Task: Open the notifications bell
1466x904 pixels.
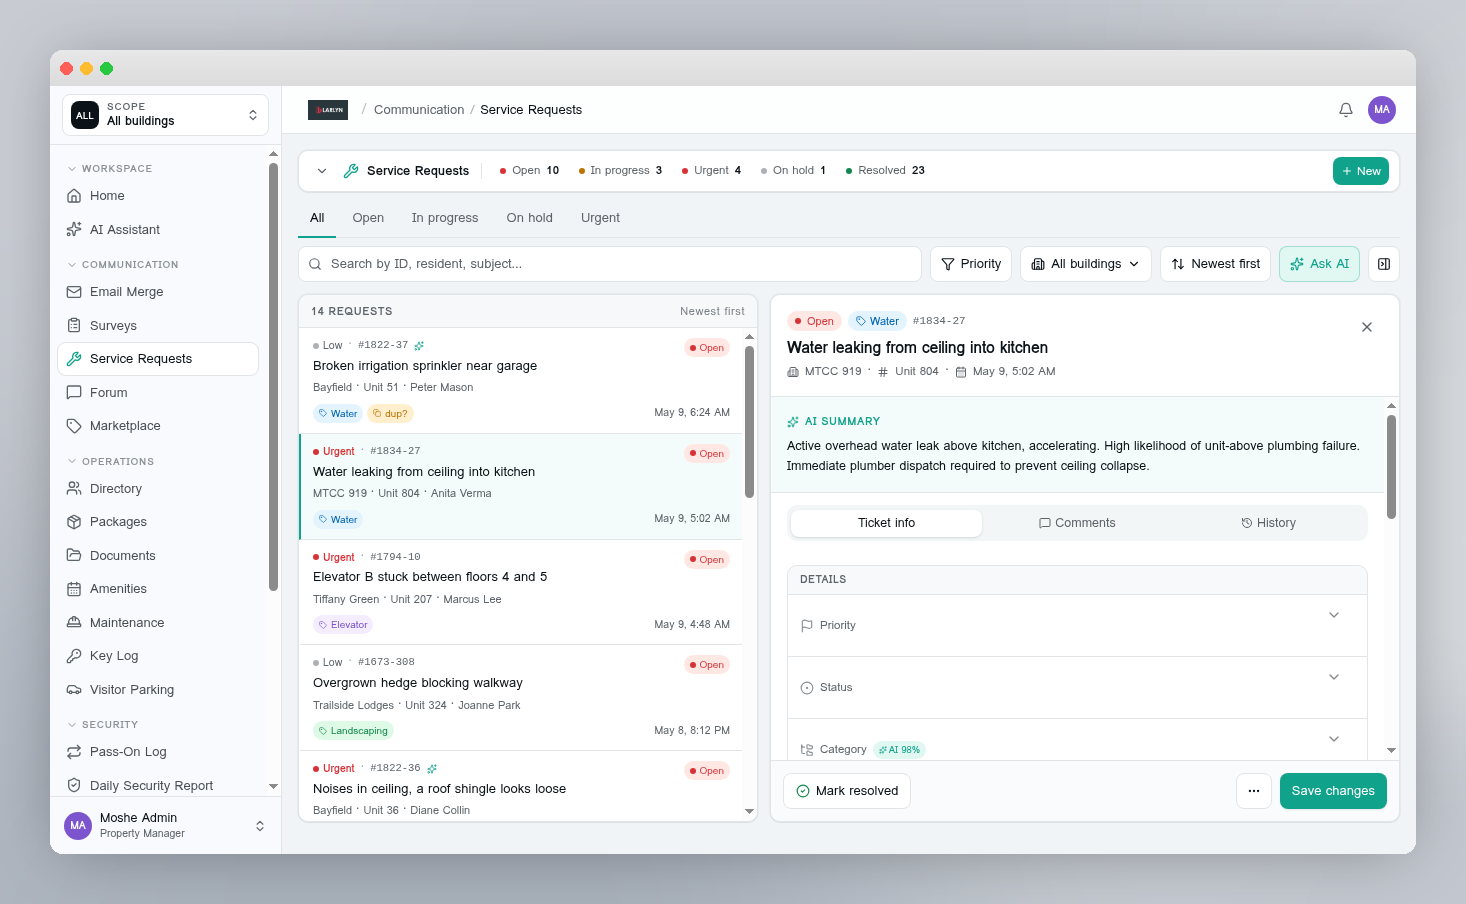Action: tap(1346, 110)
